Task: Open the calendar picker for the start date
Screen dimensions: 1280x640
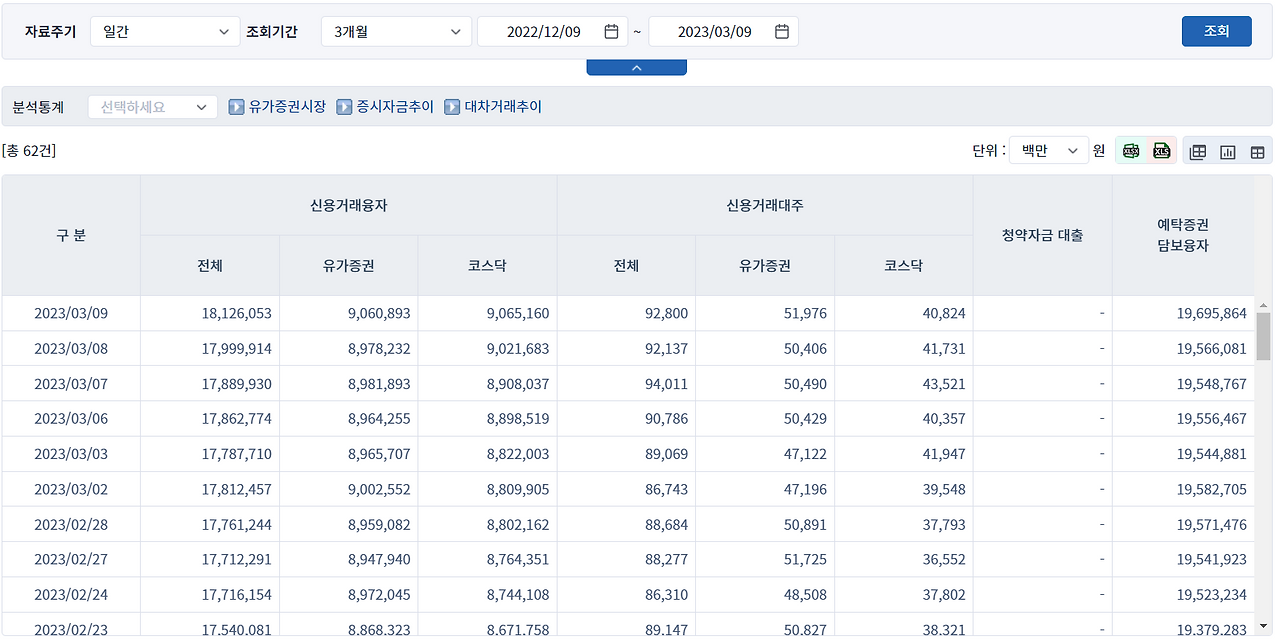Action: pyautogui.click(x=610, y=31)
